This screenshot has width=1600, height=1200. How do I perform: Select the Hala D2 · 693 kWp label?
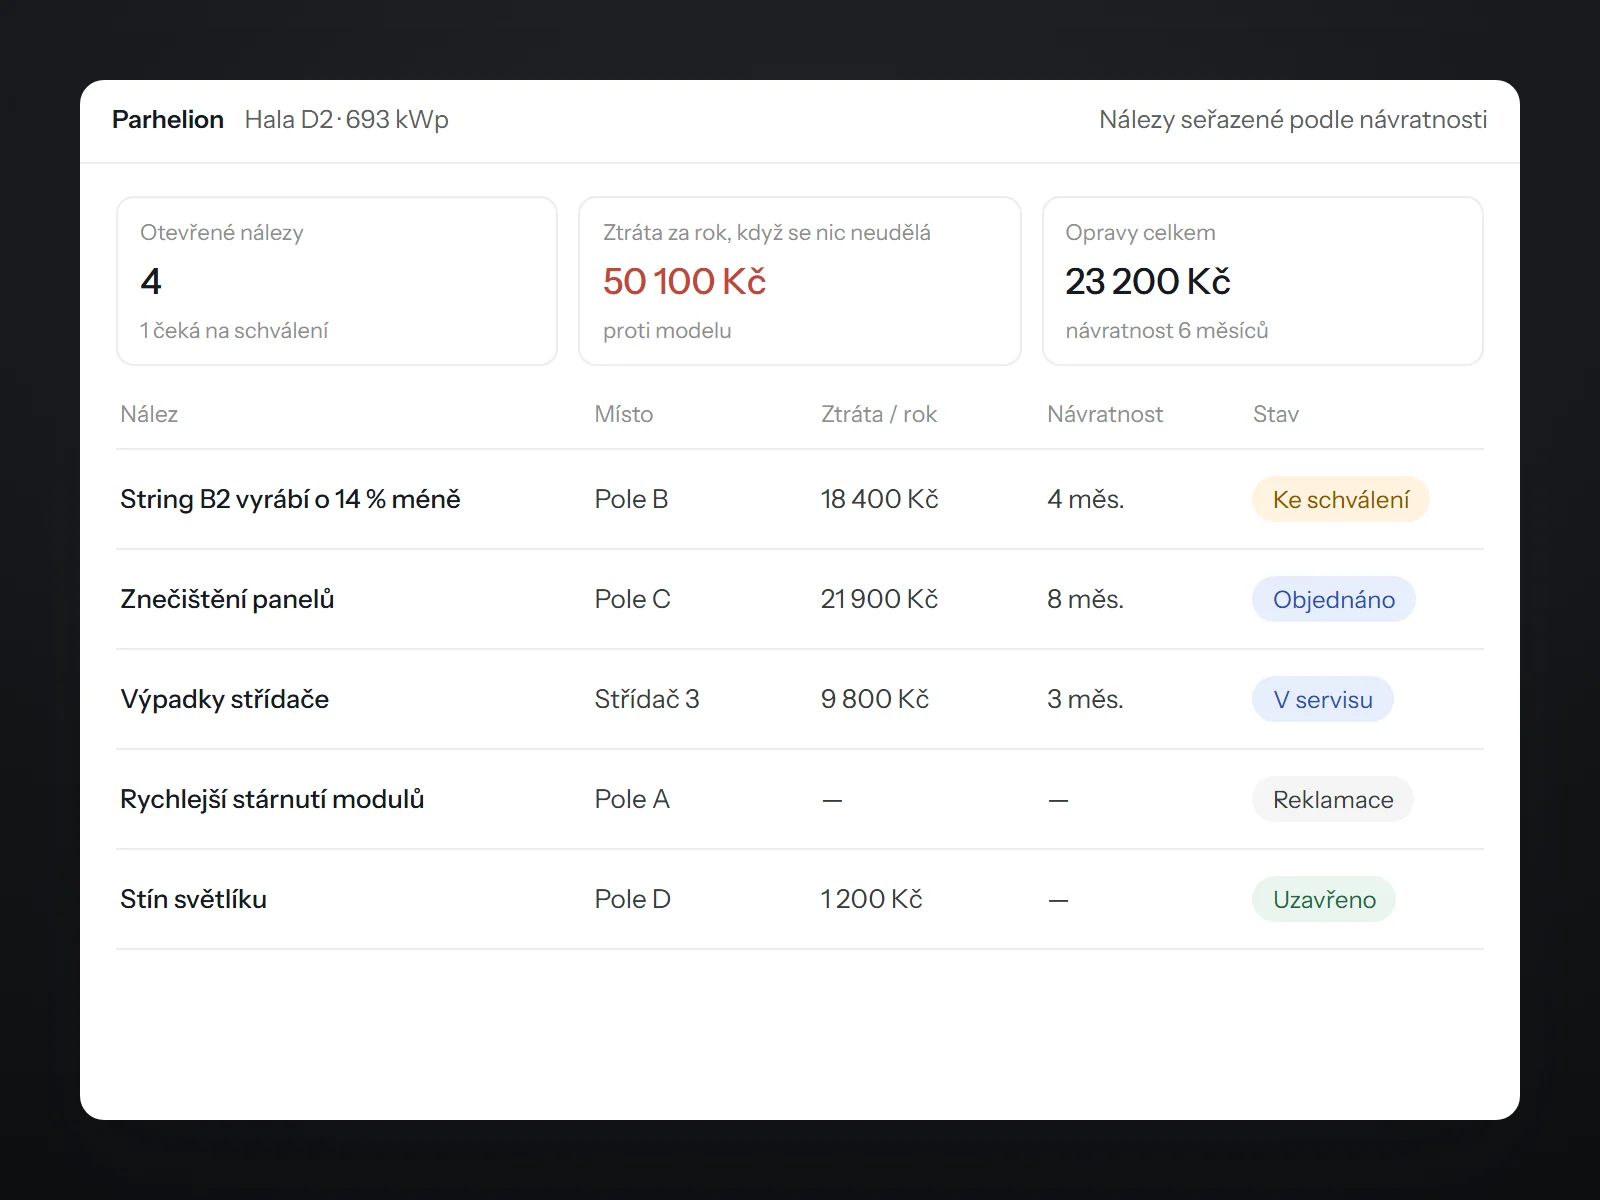[x=346, y=120]
